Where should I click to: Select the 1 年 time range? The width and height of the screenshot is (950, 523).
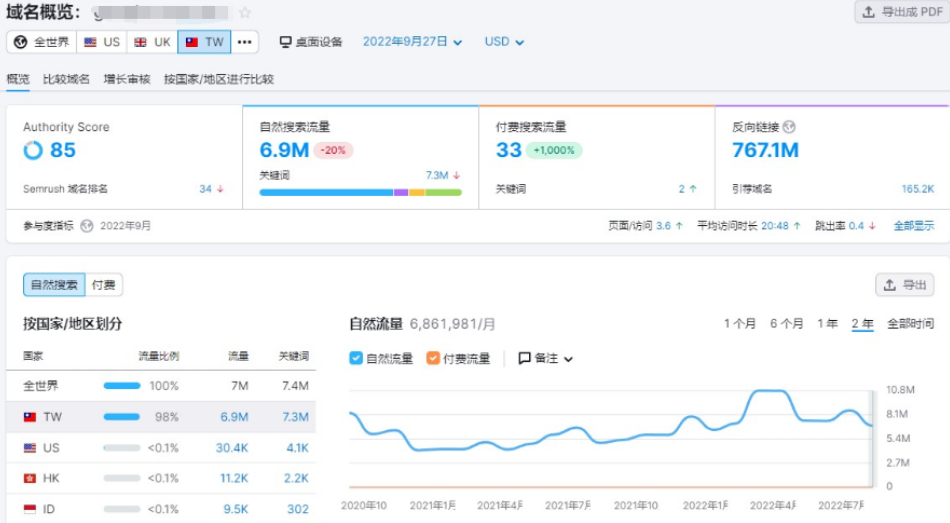coord(827,324)
